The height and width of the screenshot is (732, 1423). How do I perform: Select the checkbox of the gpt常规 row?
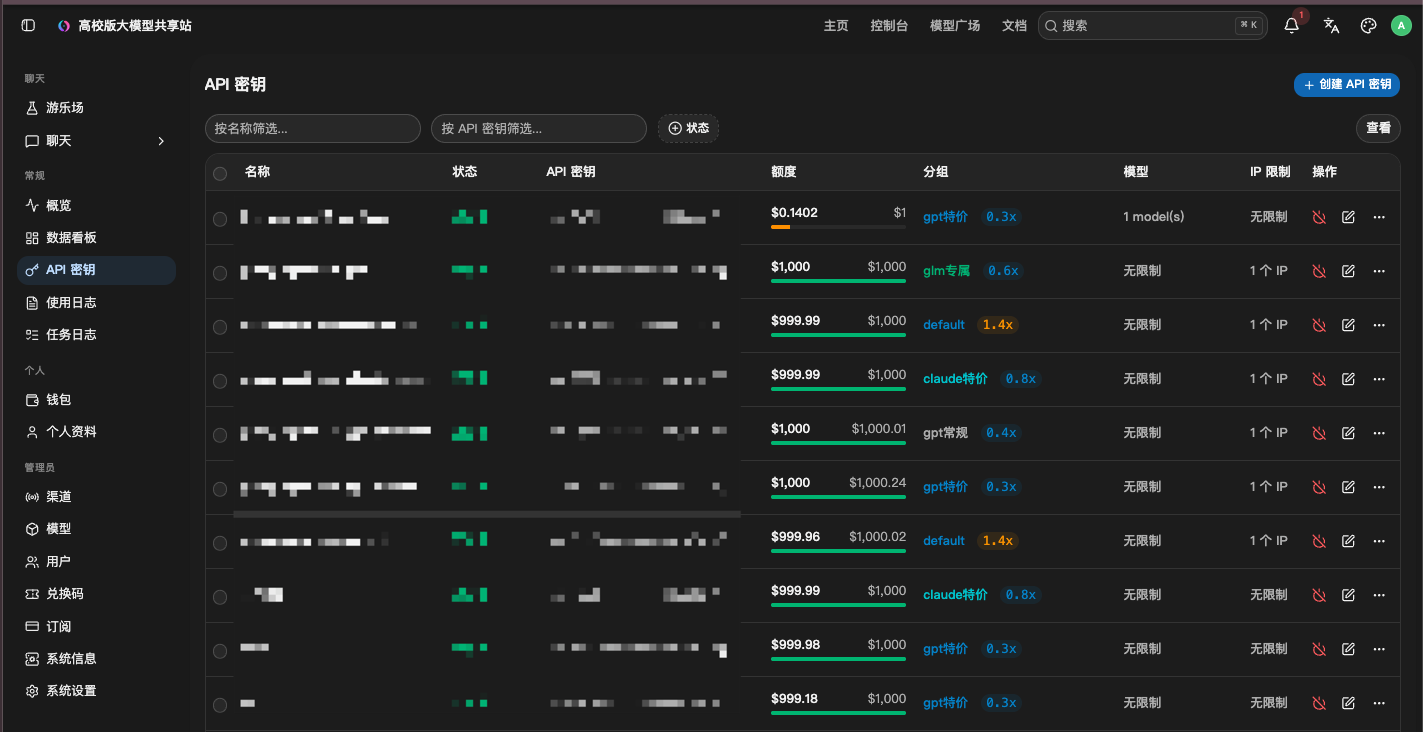pos(220,435)
